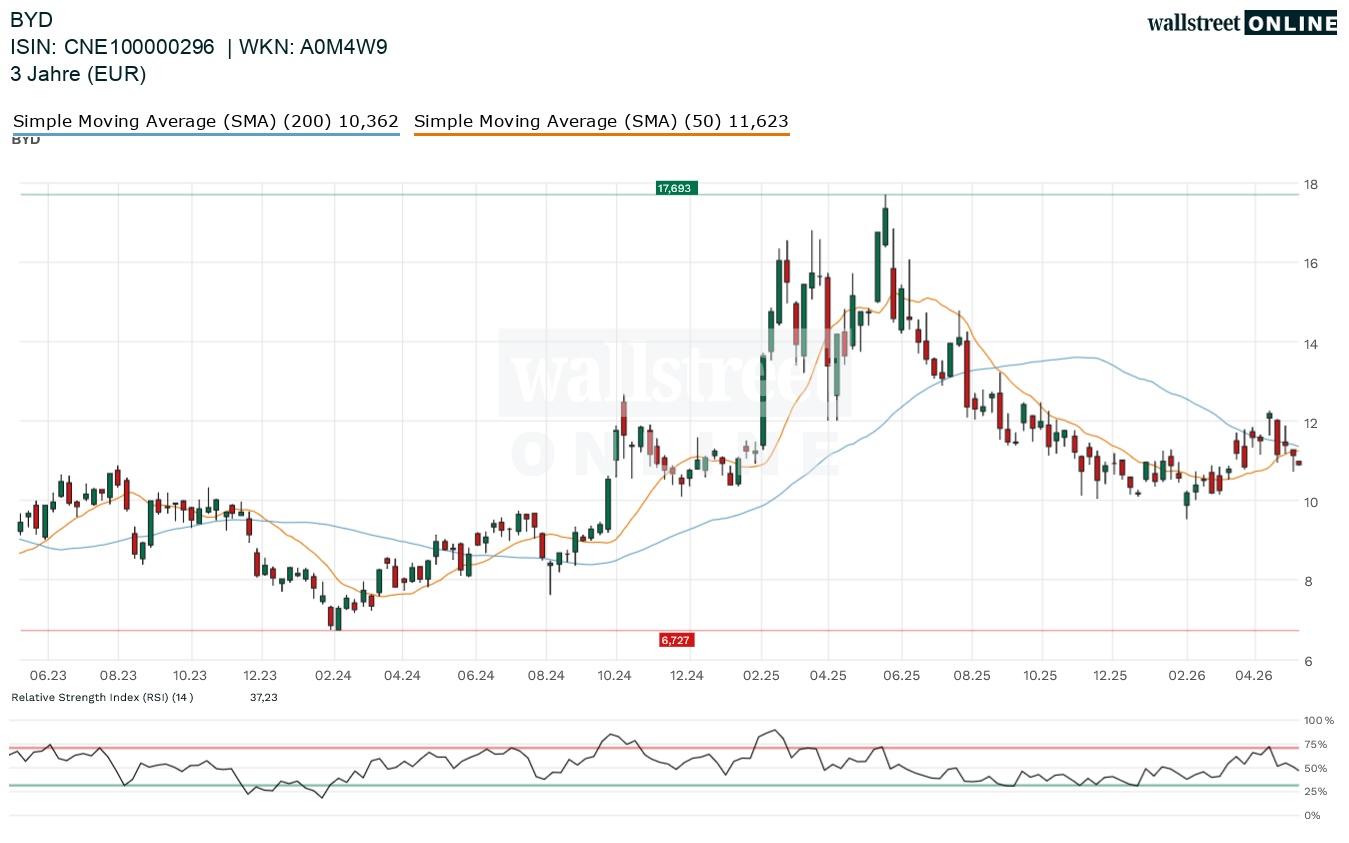Click the green 17,693 high price marker
This screenshot has width=1349, height=843.
(x=676, y=187)
